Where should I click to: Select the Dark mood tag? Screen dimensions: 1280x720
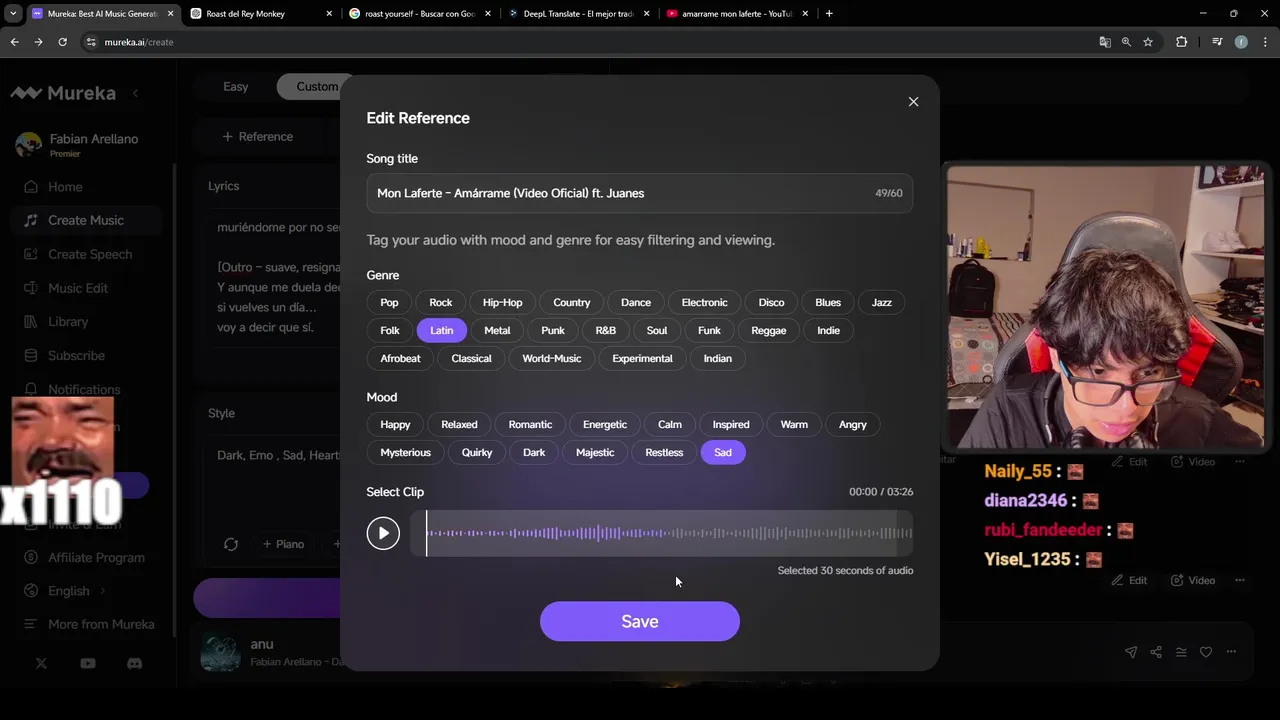click(534, 453)
